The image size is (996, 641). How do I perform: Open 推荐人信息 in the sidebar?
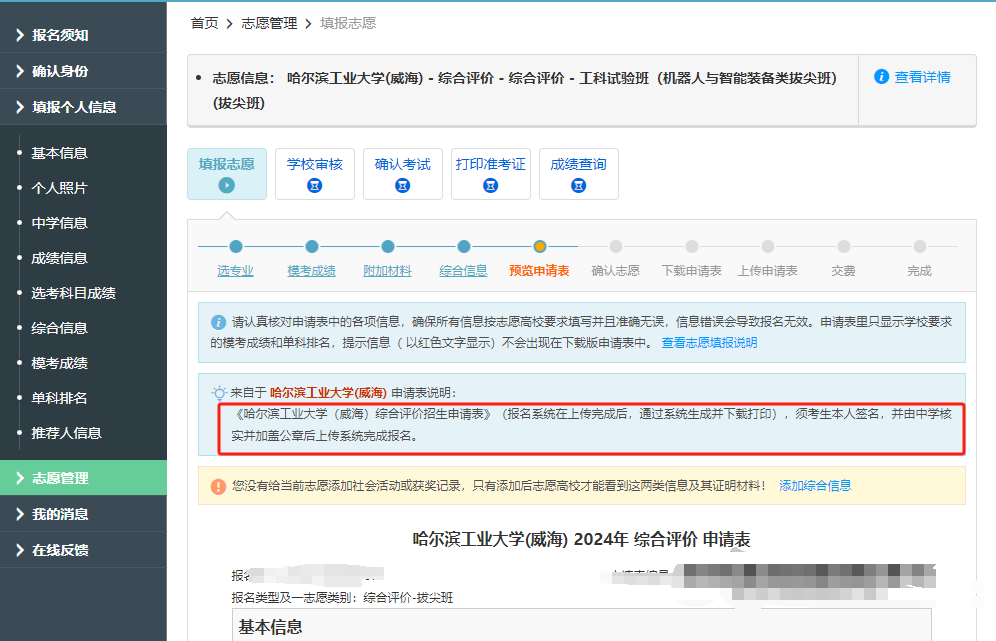66,433
